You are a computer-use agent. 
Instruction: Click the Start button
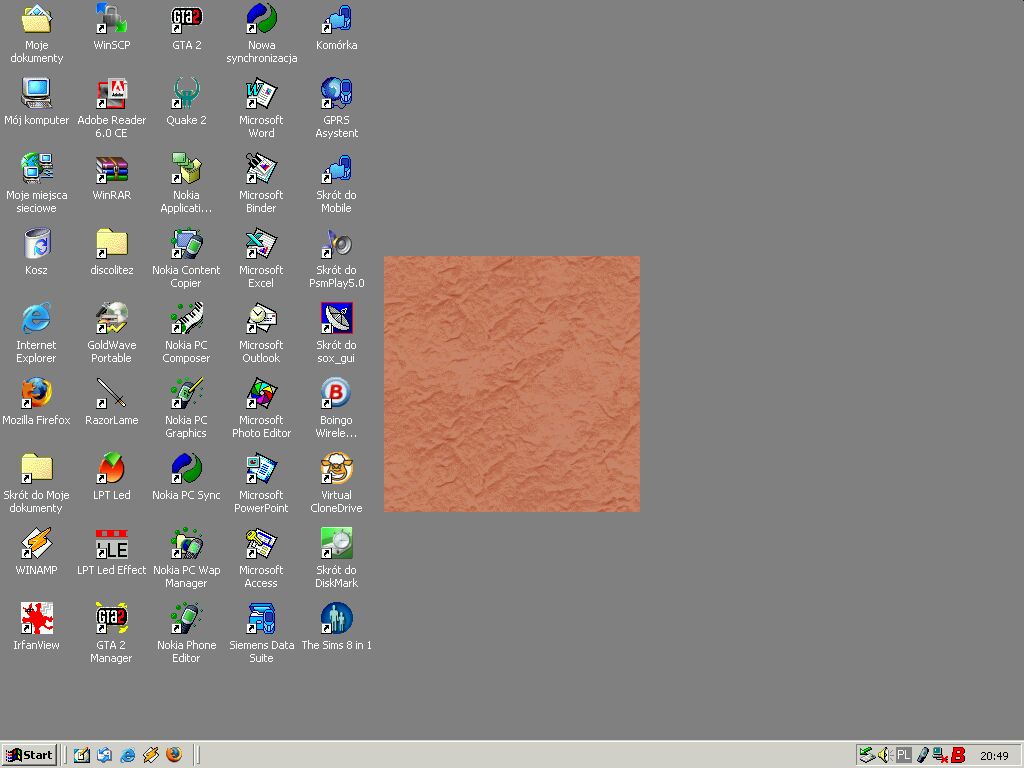(29, 755)
